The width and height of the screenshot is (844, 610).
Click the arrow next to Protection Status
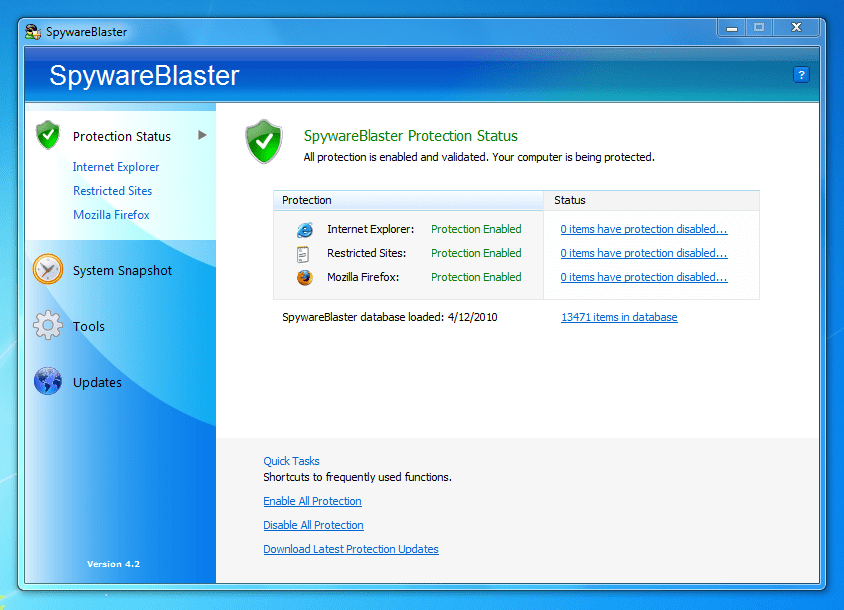coord(202,135)
